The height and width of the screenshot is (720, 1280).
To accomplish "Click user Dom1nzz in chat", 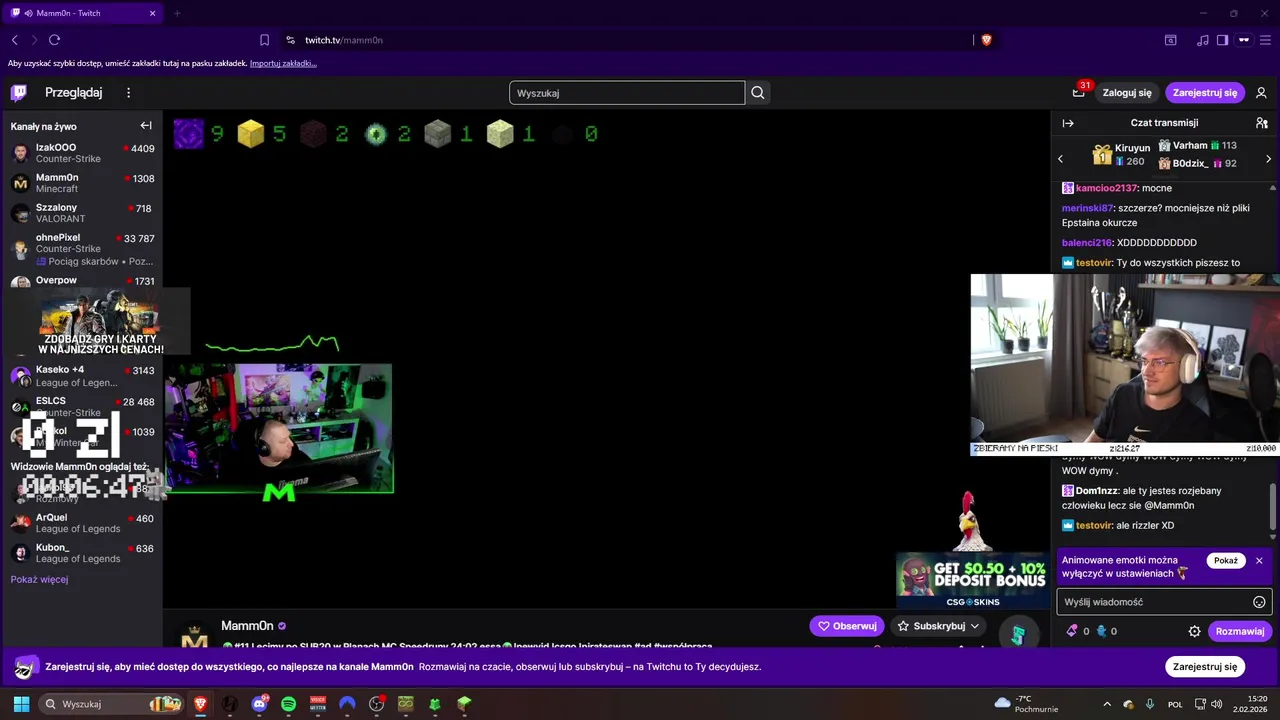I will coord(1099,491).
